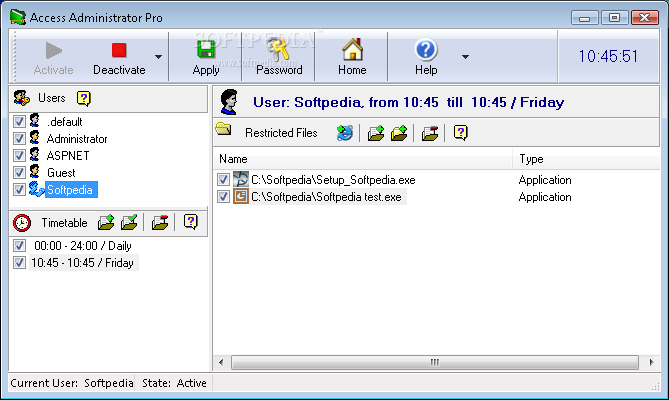Screen dimensions: 669x400
Task: Select the Softpedia user entry
Action: pos(71,190)
